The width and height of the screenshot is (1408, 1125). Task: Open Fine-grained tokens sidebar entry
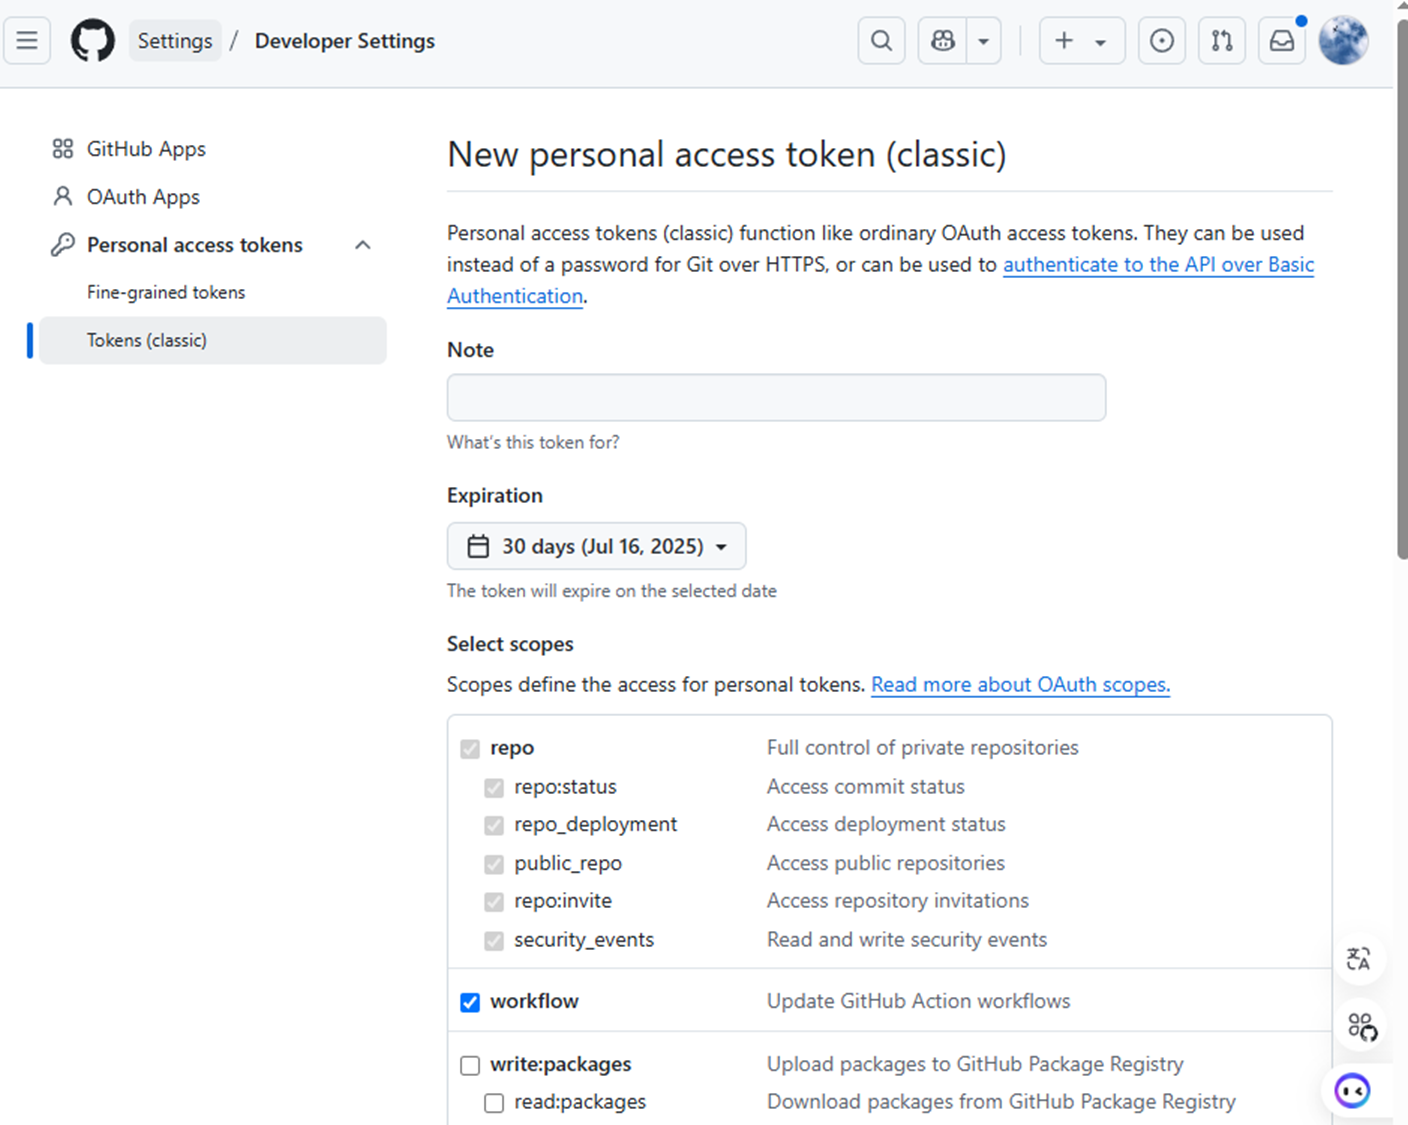166,292
